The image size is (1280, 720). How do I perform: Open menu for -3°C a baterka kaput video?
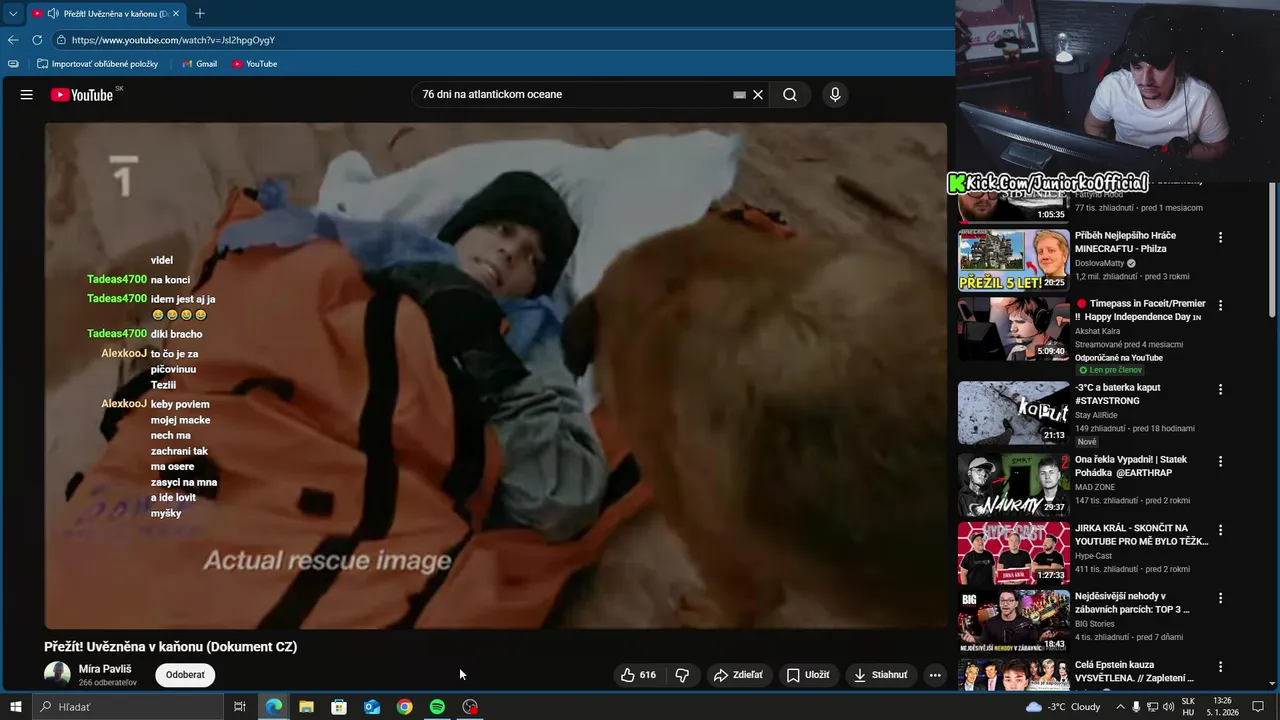[1220, 390]
